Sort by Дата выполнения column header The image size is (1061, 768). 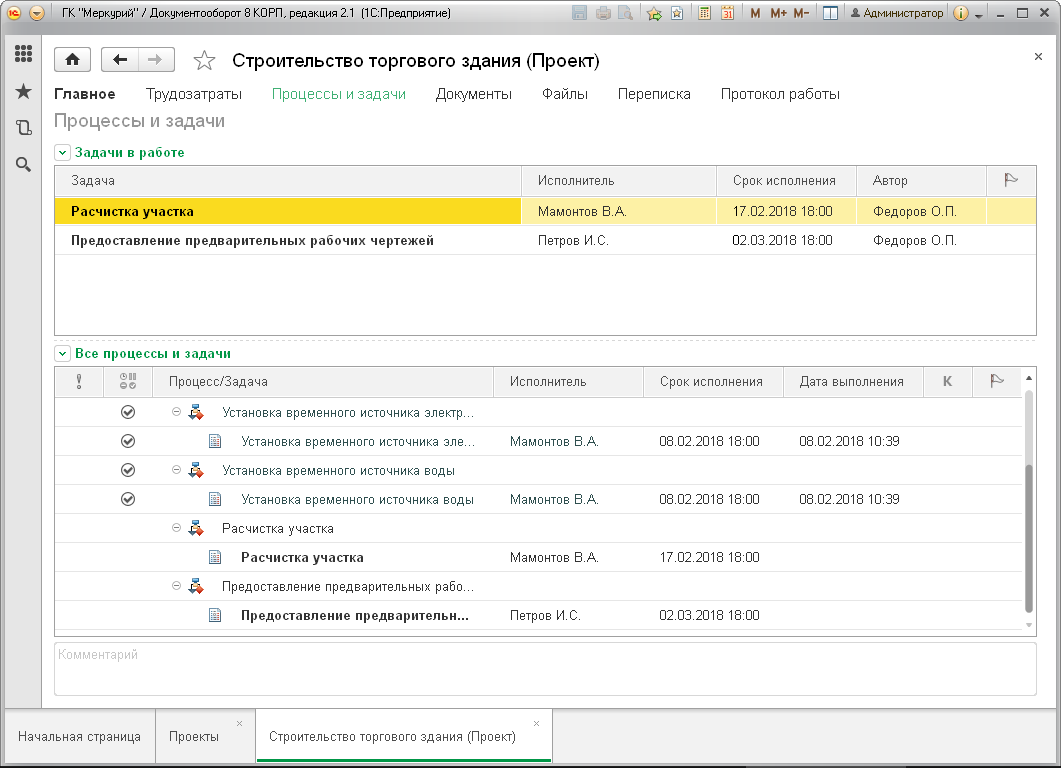(853, 382)
